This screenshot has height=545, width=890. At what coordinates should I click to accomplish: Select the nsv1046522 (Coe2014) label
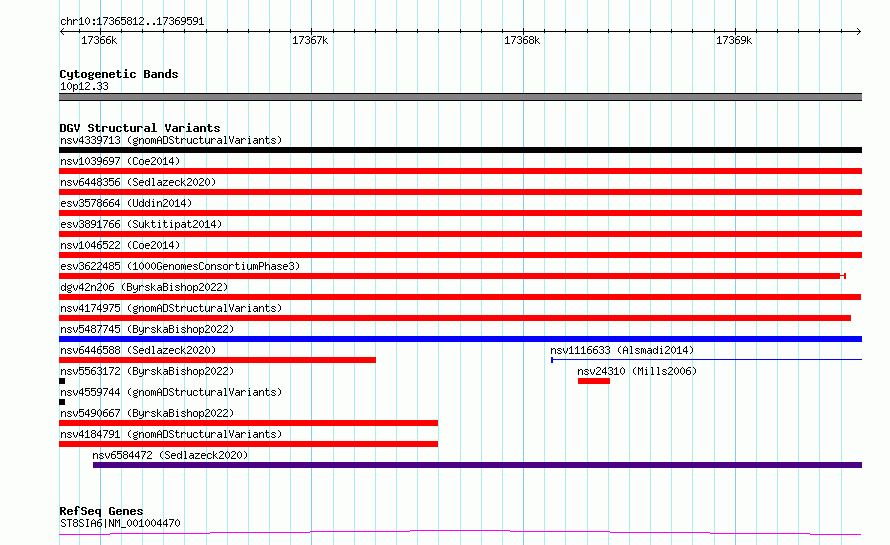pyautogui.click(x=120, y=245)
